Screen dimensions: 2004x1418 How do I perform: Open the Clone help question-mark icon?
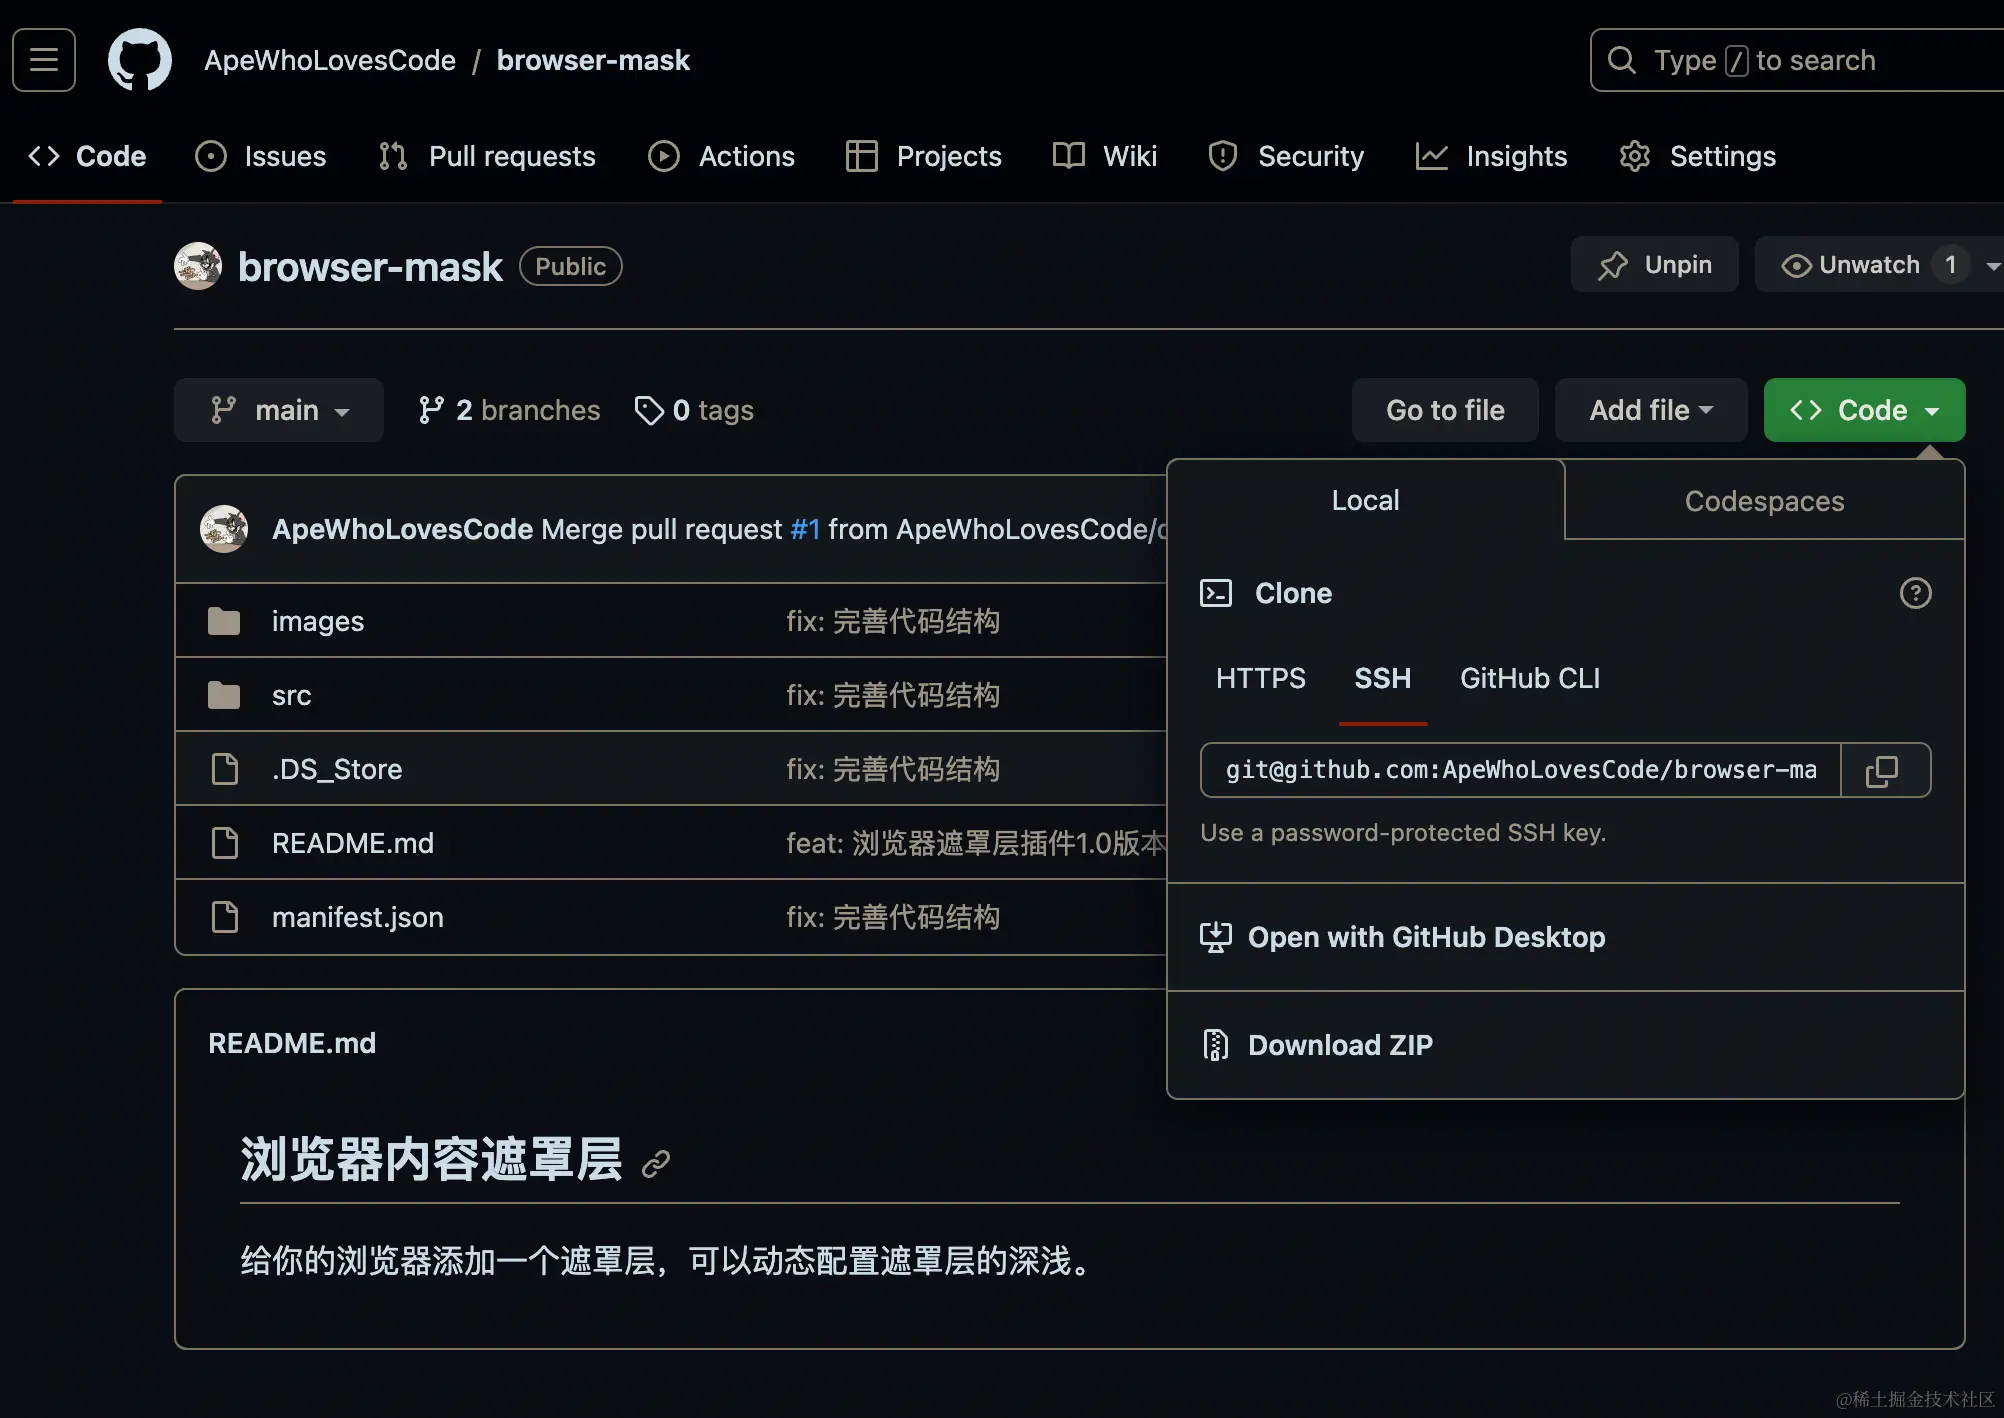tap(1915, 593)
